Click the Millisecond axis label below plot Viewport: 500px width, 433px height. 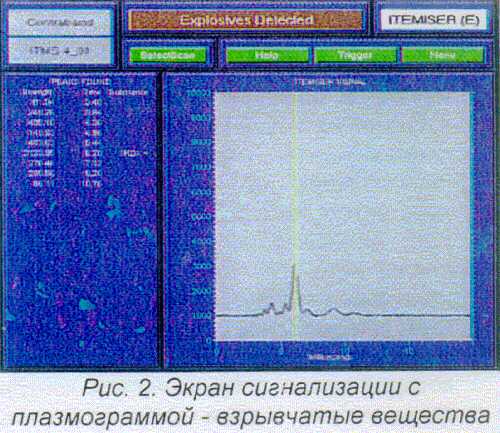tap(329, 357)
